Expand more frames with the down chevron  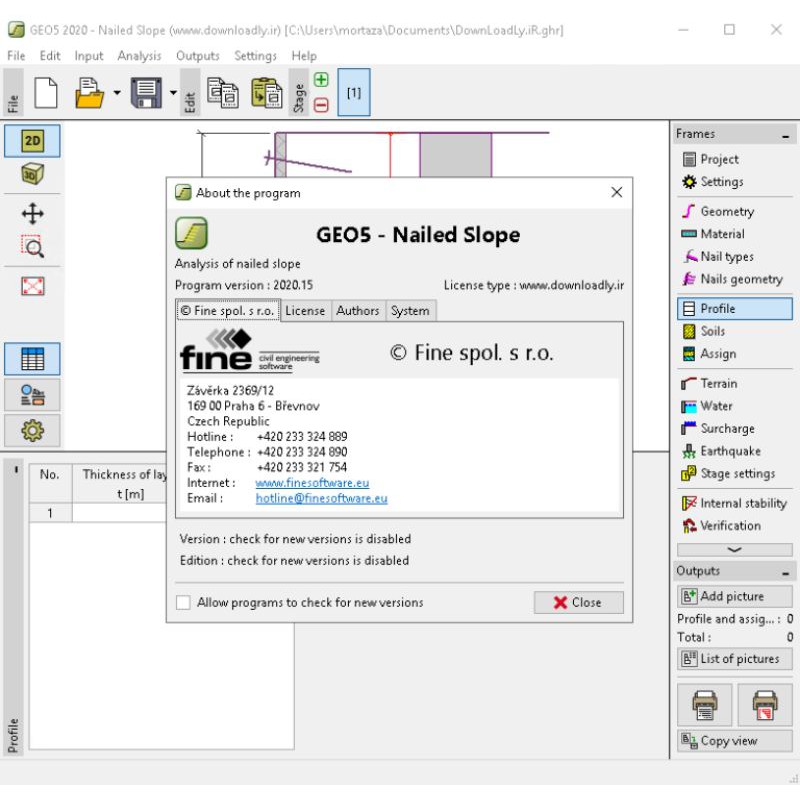(735, 550)
